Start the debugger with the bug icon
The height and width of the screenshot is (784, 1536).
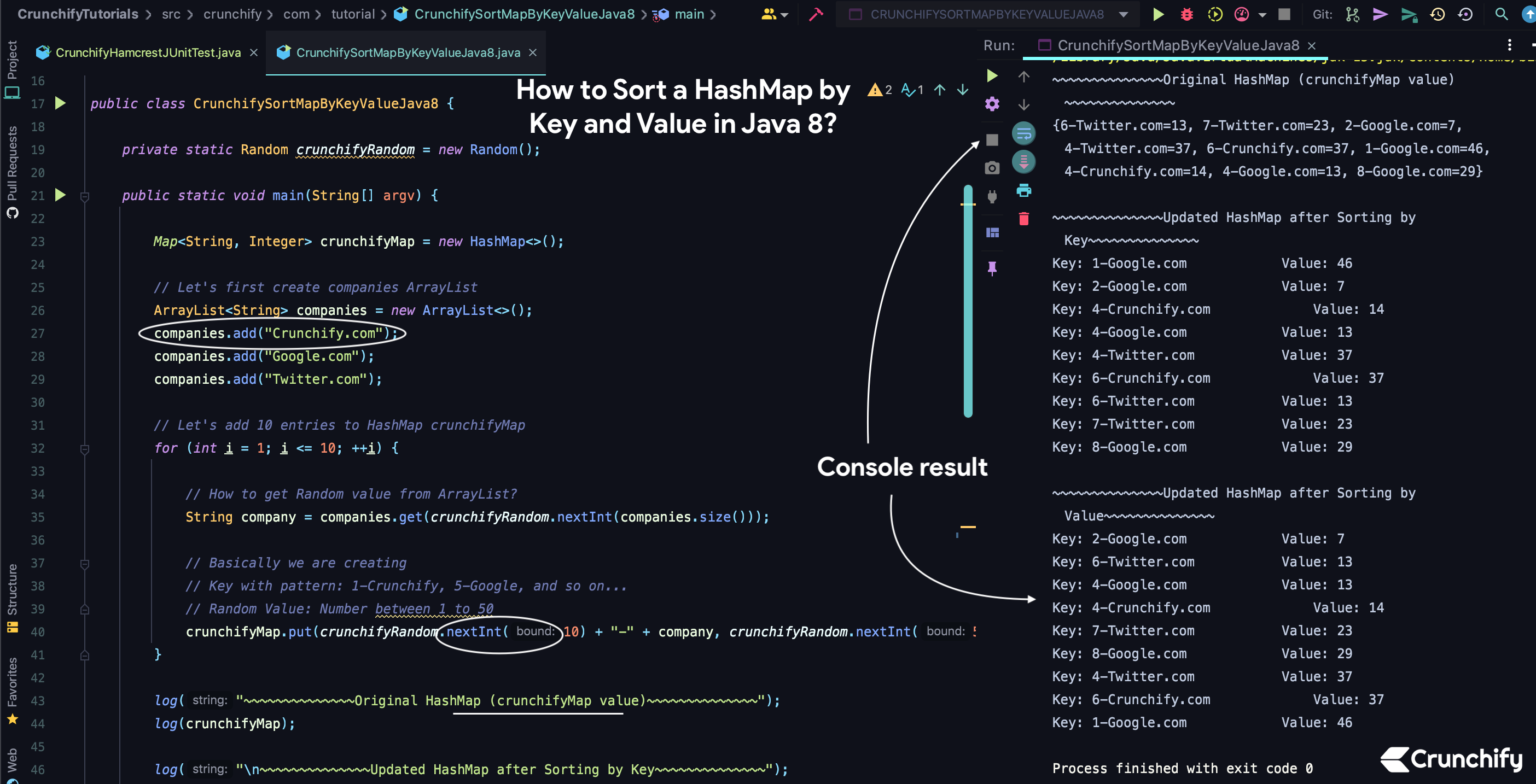coord(1187,14)
